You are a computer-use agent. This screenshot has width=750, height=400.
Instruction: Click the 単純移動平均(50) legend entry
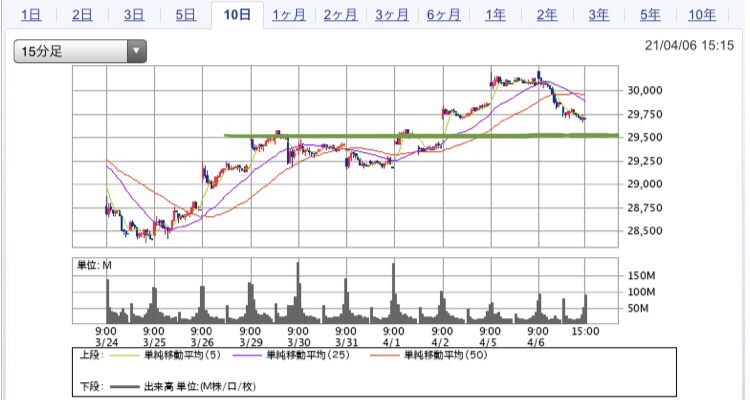tap(446, 355)
